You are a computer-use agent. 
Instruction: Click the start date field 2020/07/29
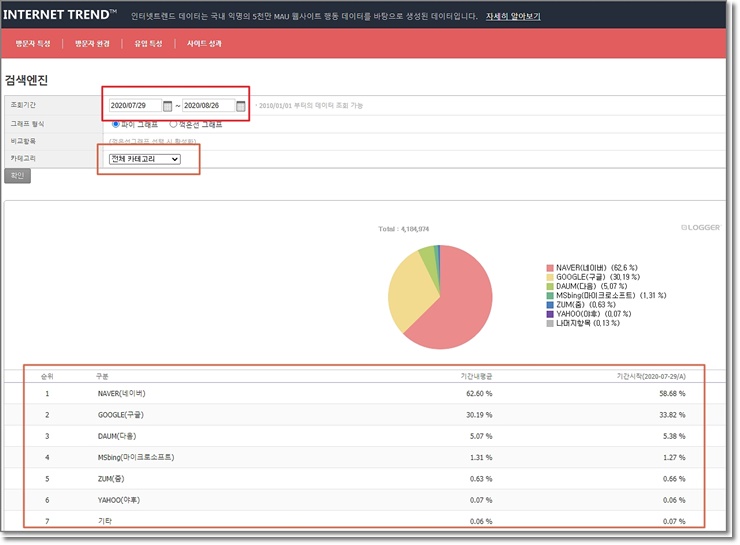135,106
